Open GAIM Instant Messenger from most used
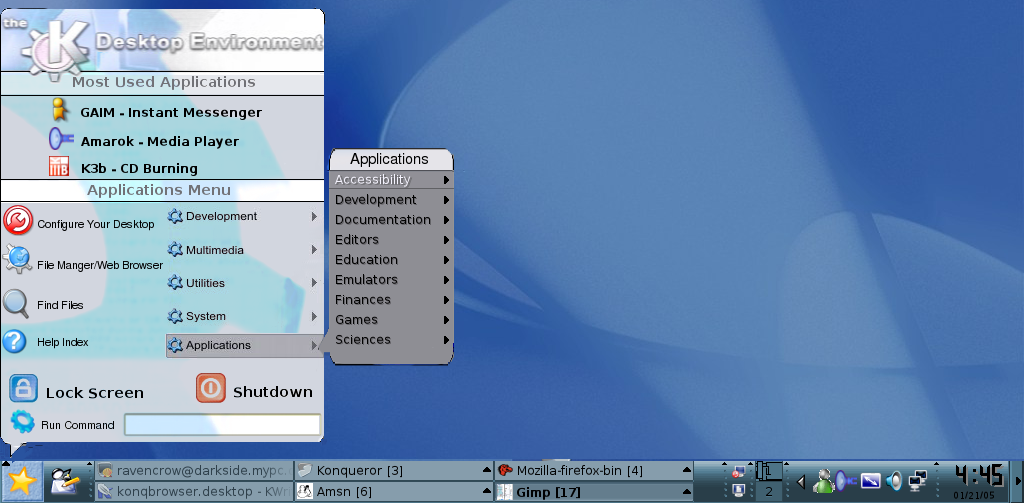The image size is (1024, 503). pos(156,112)
